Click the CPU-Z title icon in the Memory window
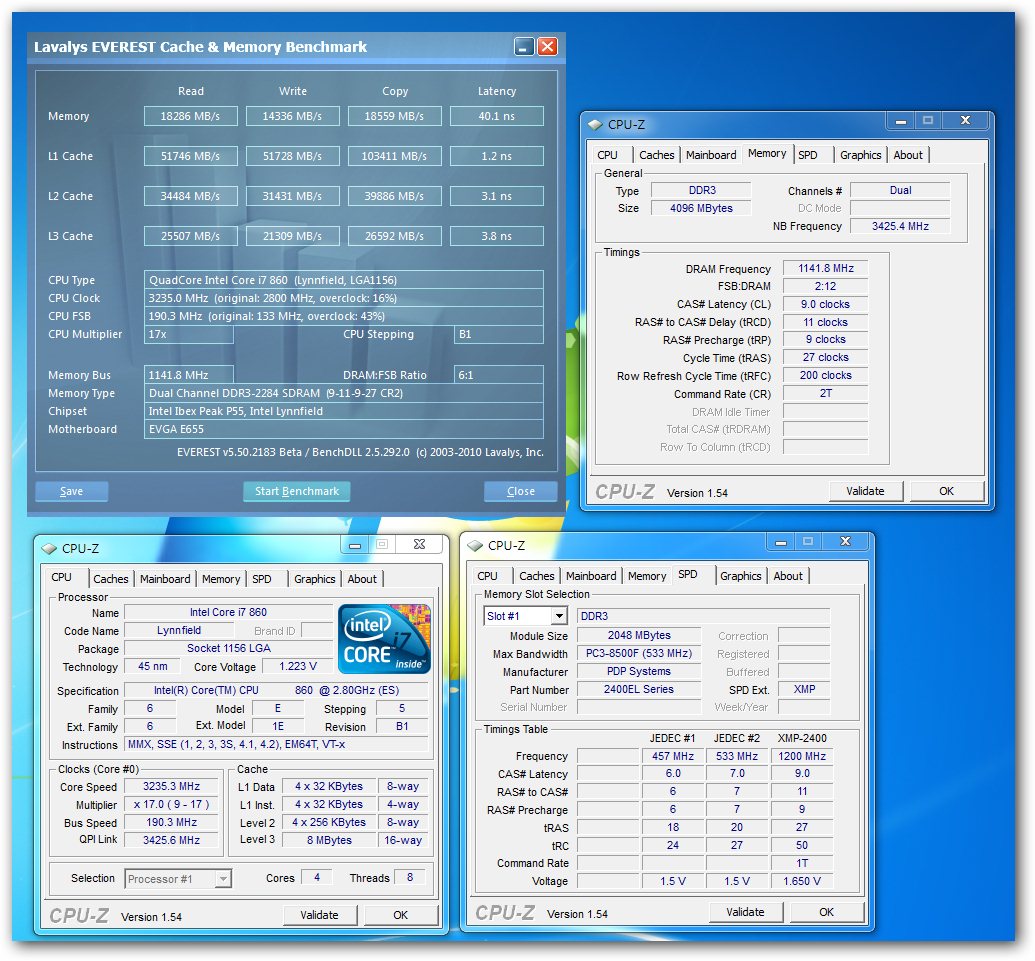1035x961 pixels. [596, 124]
